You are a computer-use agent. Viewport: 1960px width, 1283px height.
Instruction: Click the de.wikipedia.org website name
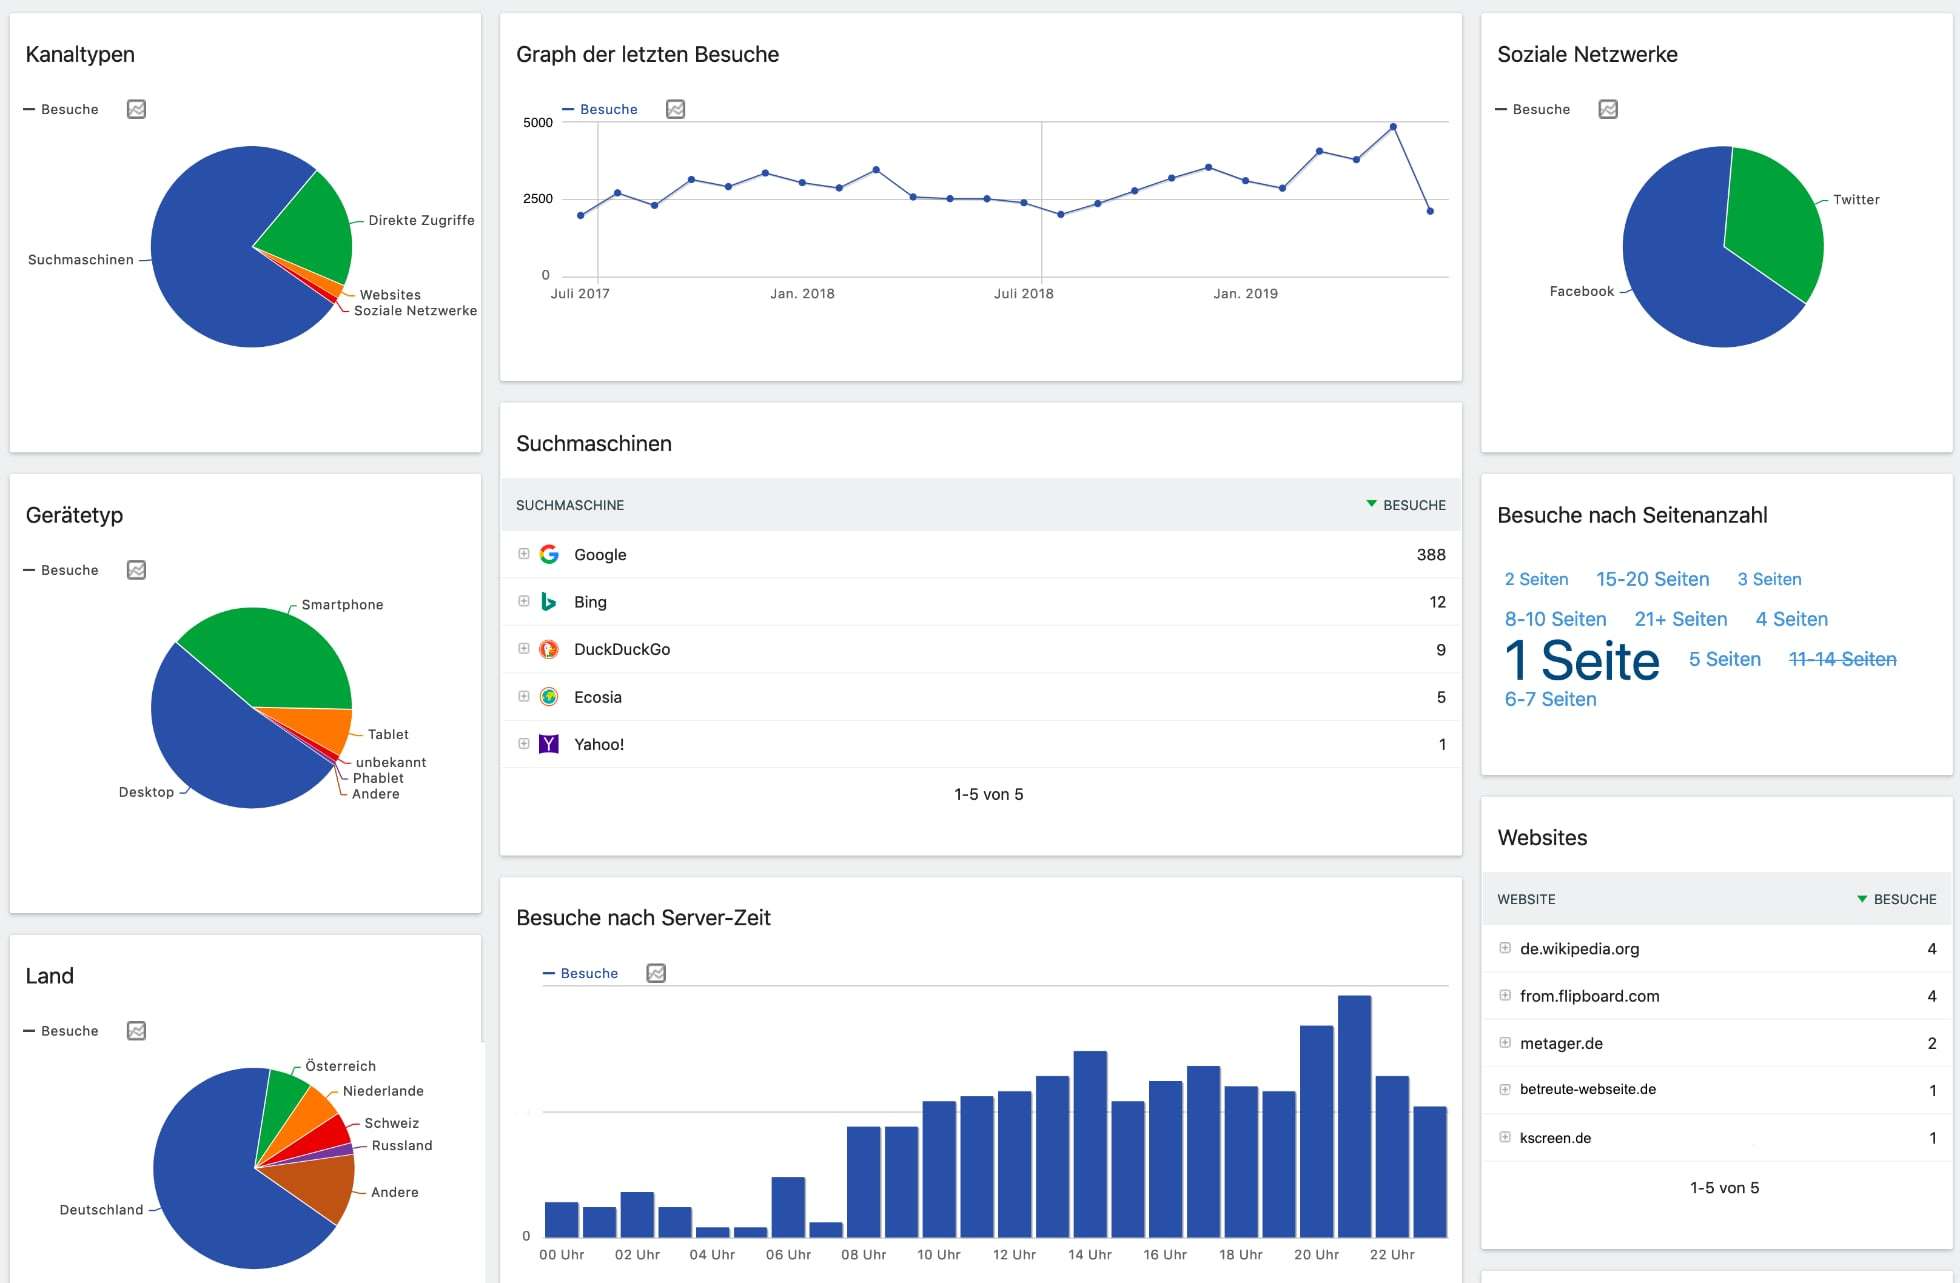pos(1579,949)
